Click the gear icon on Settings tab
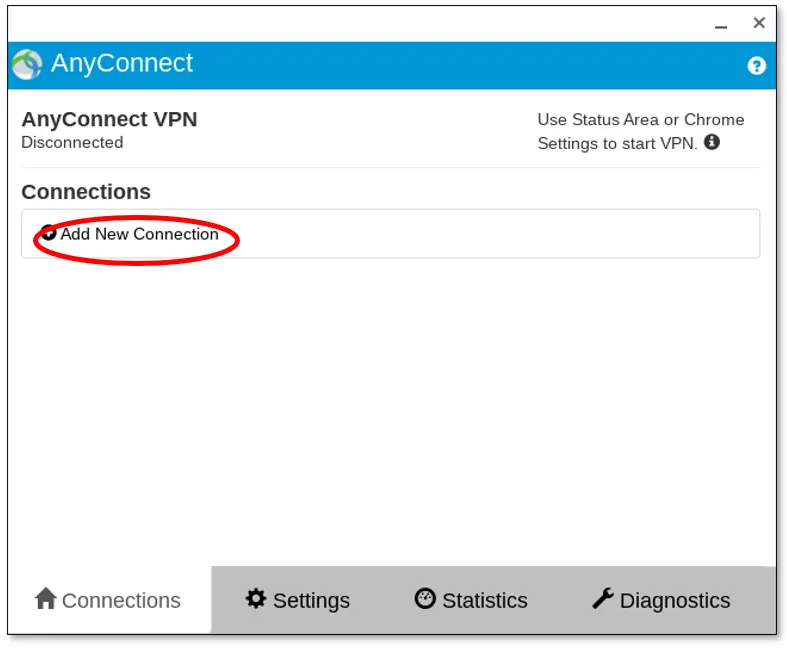 point(256,599)
